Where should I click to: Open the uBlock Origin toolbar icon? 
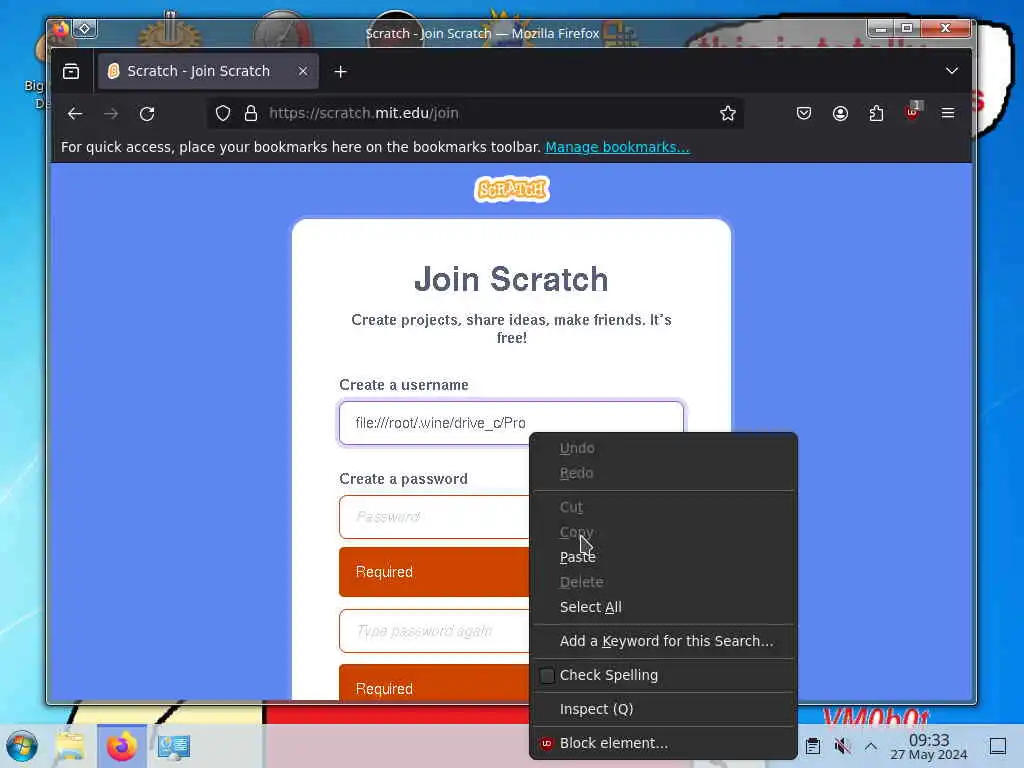point(912,112)
